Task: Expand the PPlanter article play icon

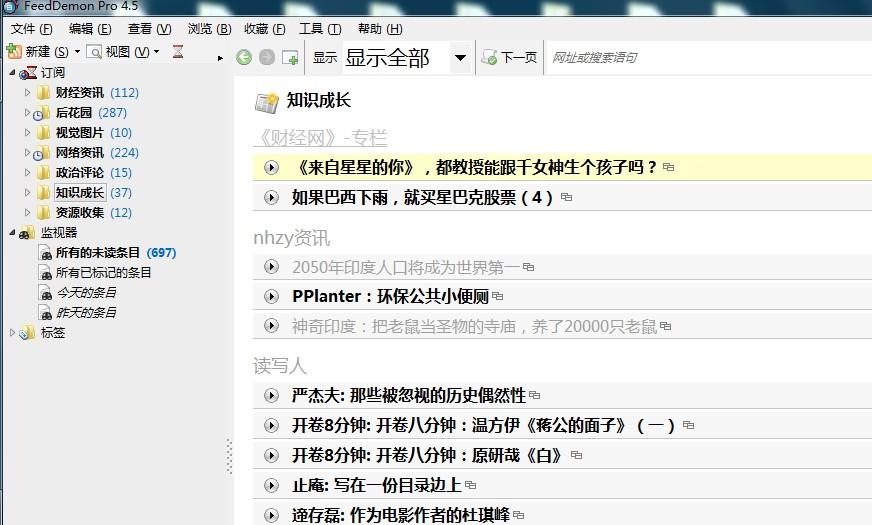Action: click(x=271, y=296)
